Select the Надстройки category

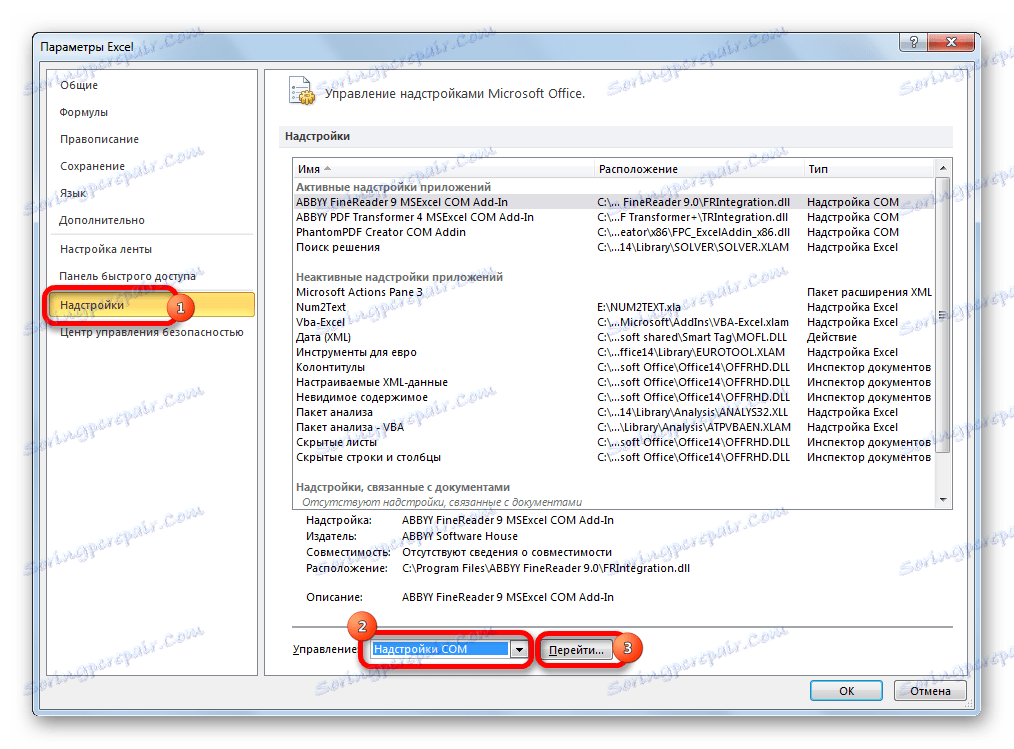coord(151,305)
